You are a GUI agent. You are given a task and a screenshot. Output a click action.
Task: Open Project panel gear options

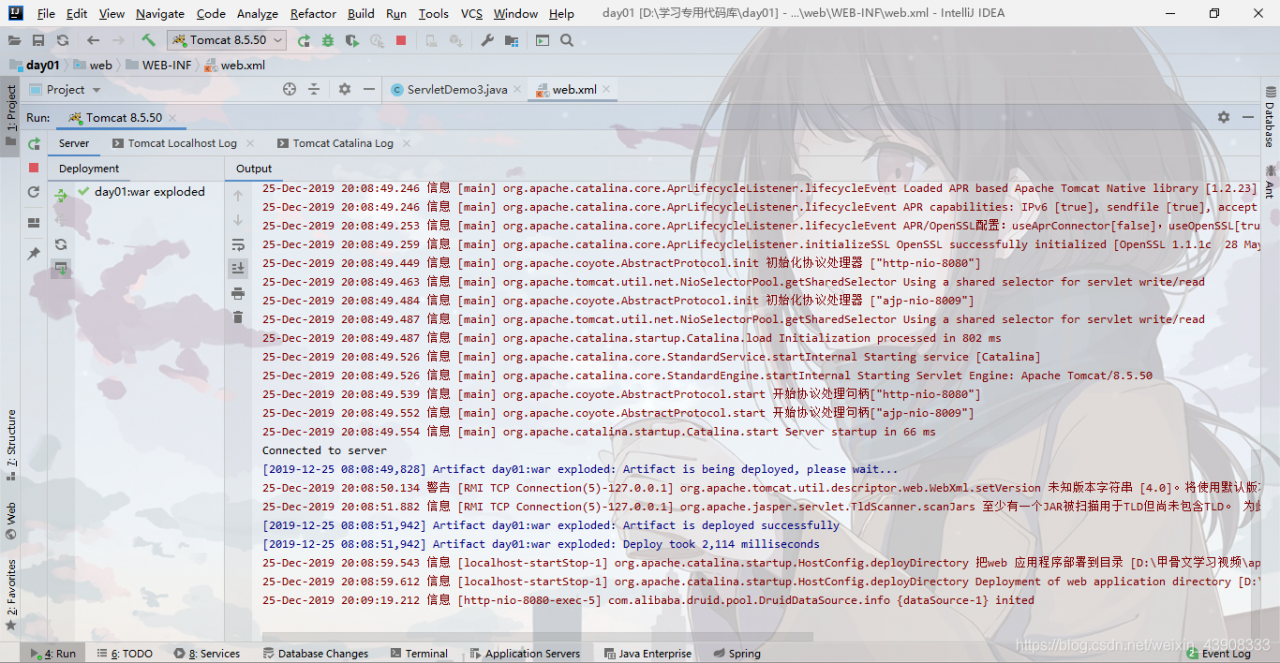point(344,89)
